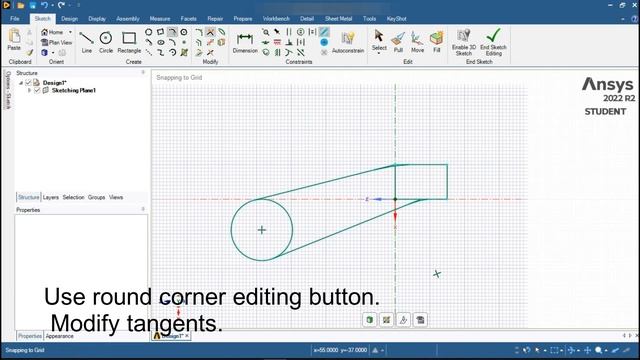640x360 pixels.
Task: Expand the Sketching Plane1 tree node
Action: pyautogui.click(x=29, y=91)
